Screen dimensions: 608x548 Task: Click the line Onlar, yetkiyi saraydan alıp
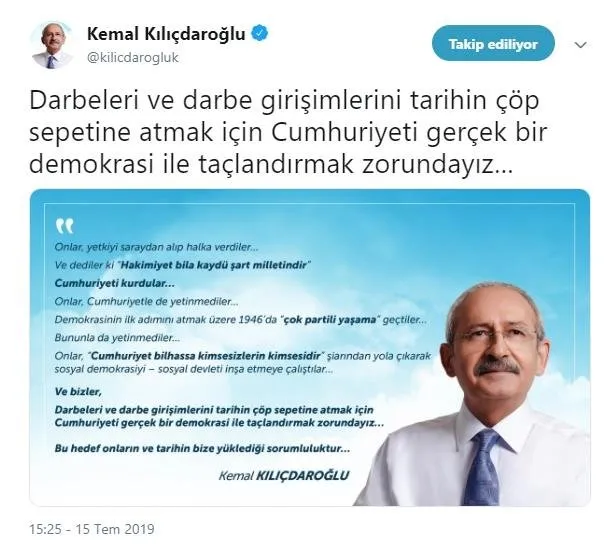(156, 247)
